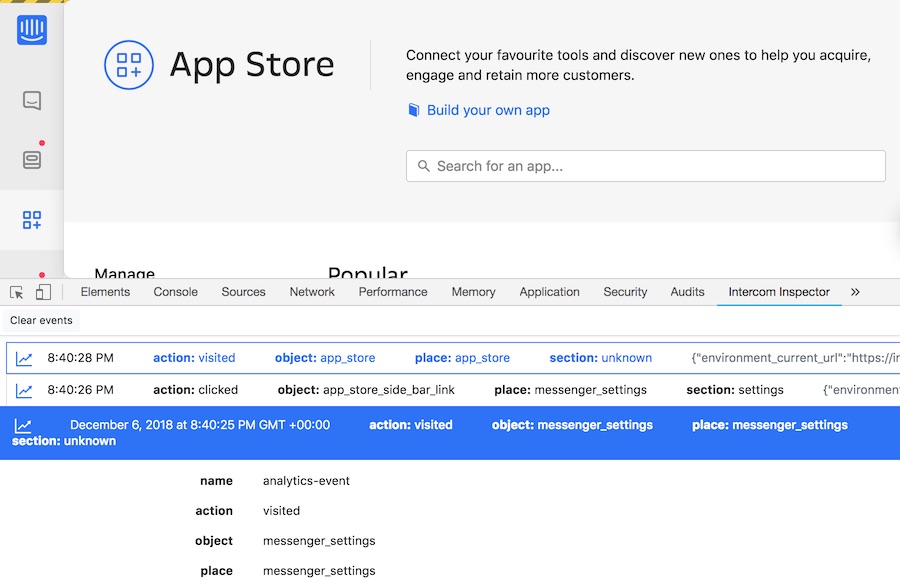Switch to the Console tab
This screenshot has width=900, height=580.
176,292
